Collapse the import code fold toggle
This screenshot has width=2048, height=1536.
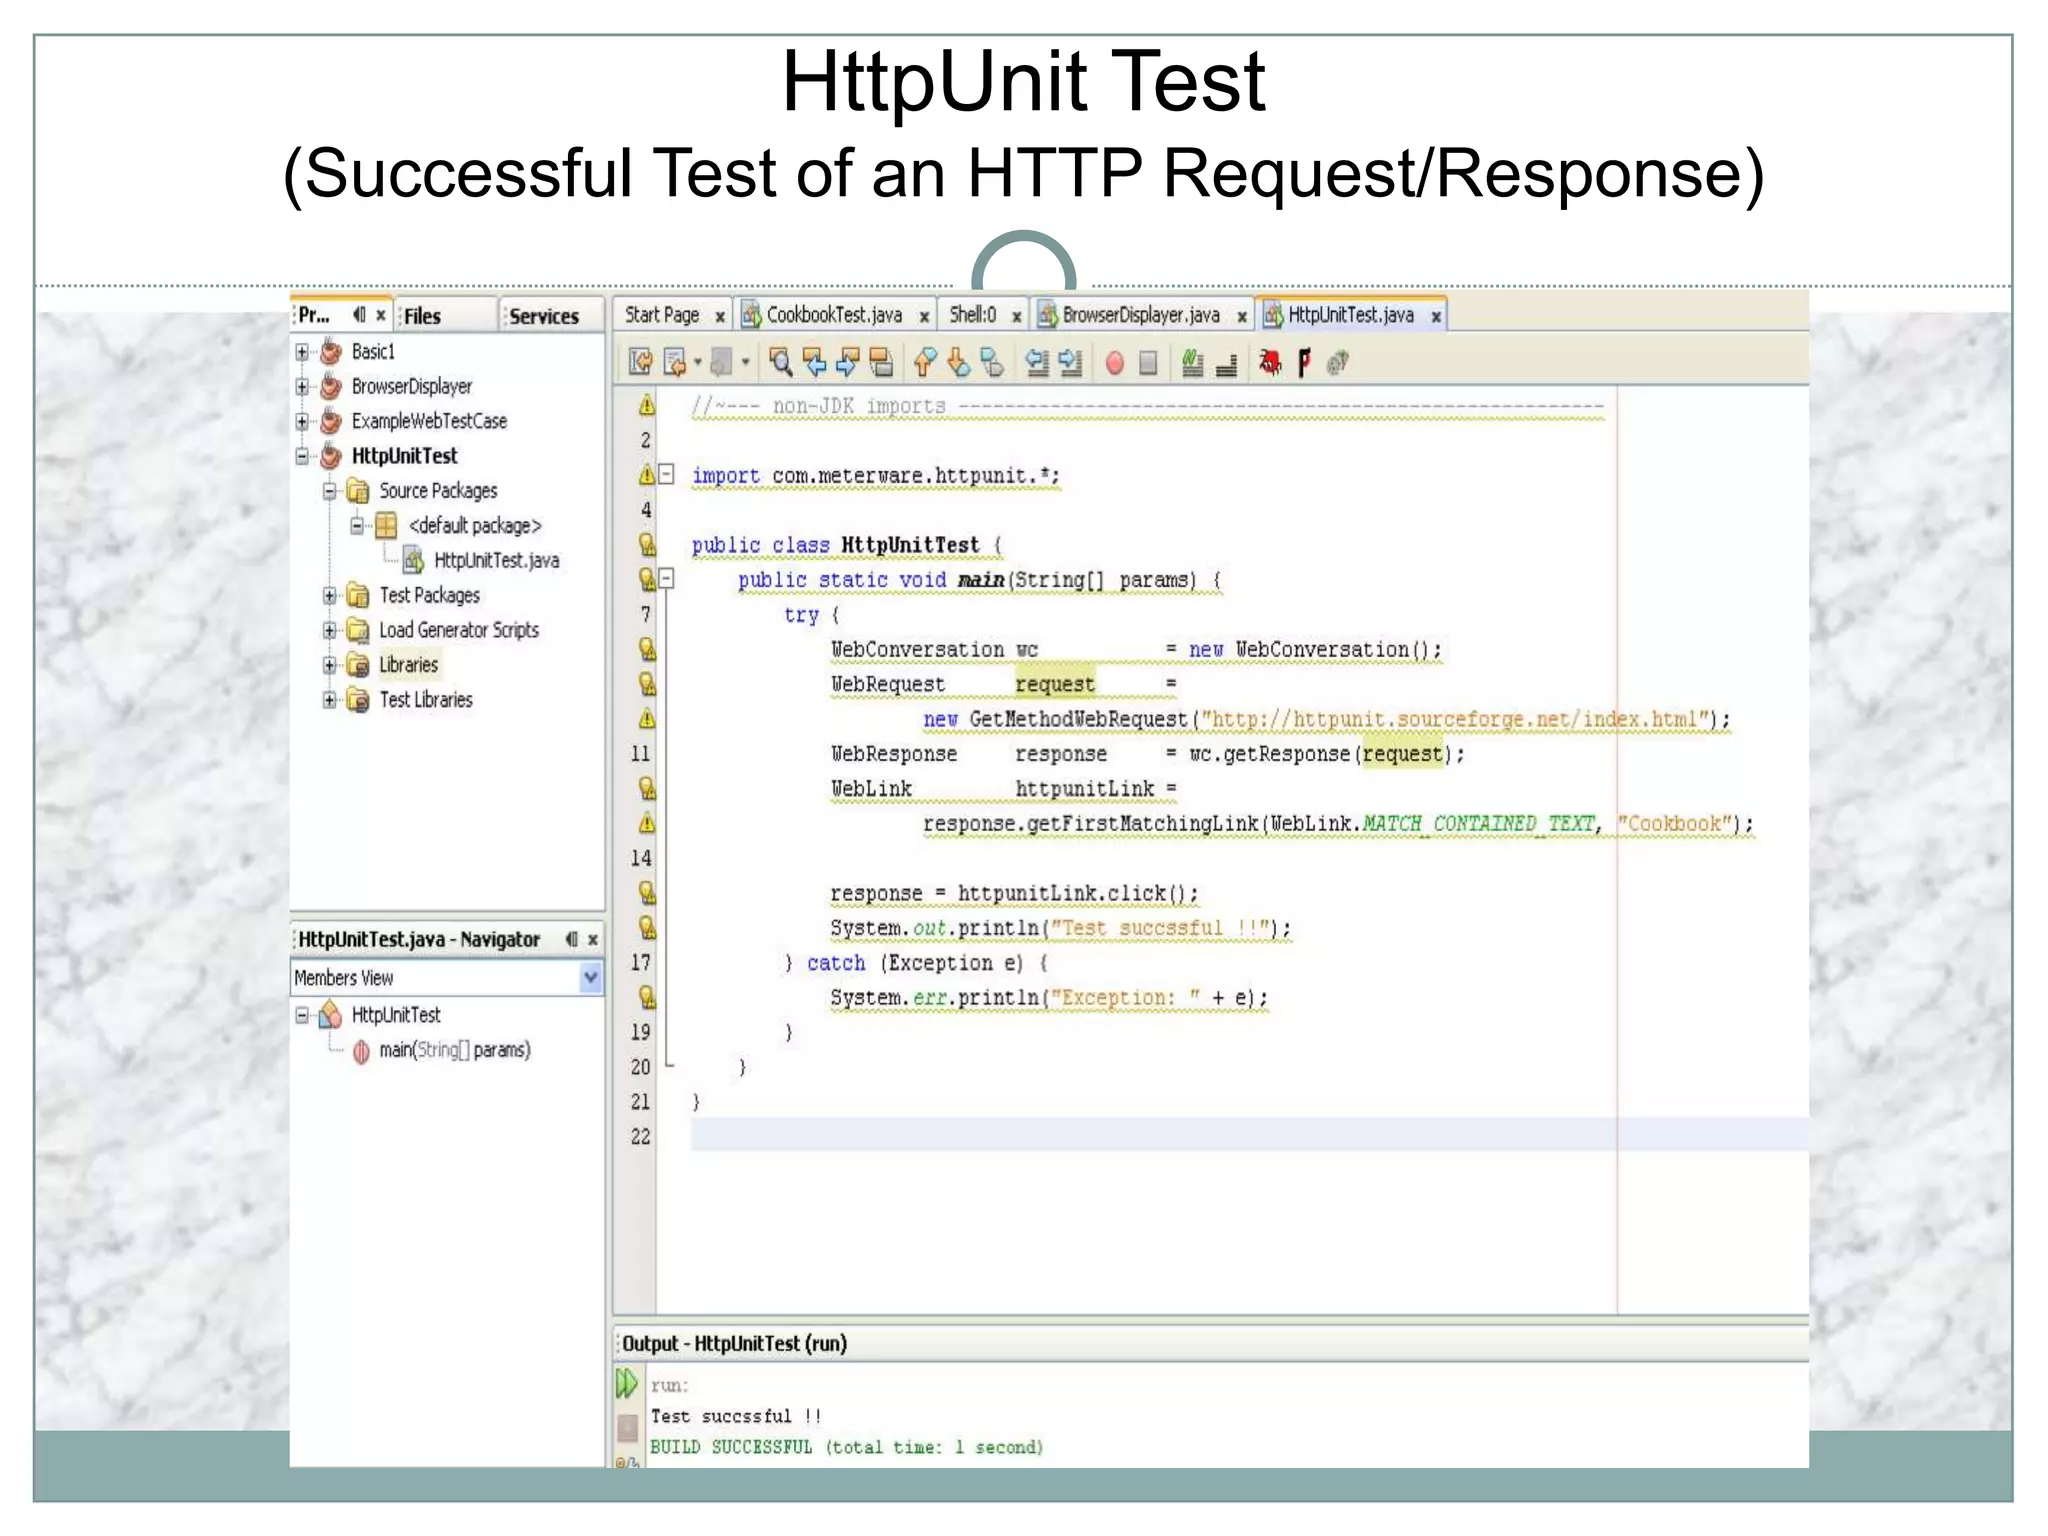point(667,474)
